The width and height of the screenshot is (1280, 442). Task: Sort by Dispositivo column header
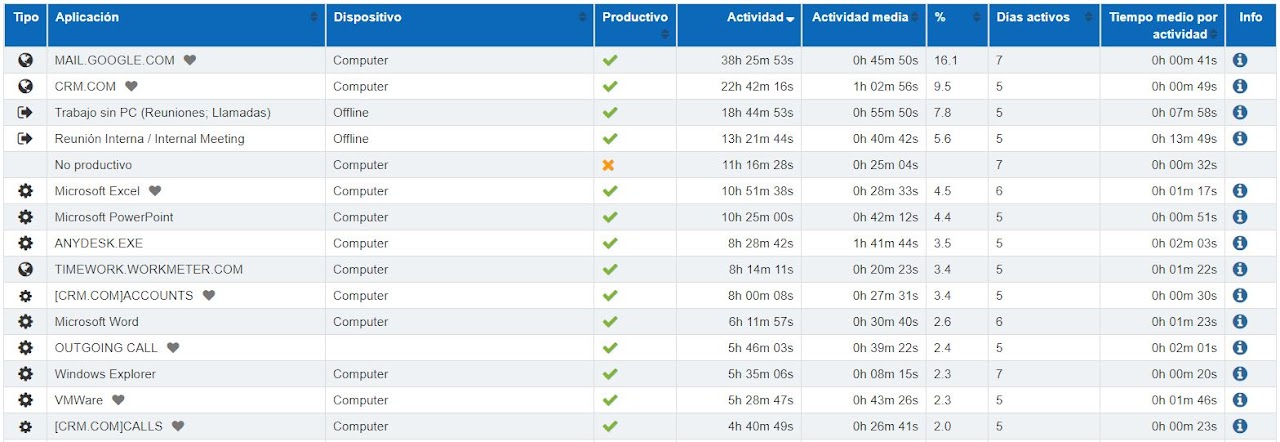pos(368,17)
